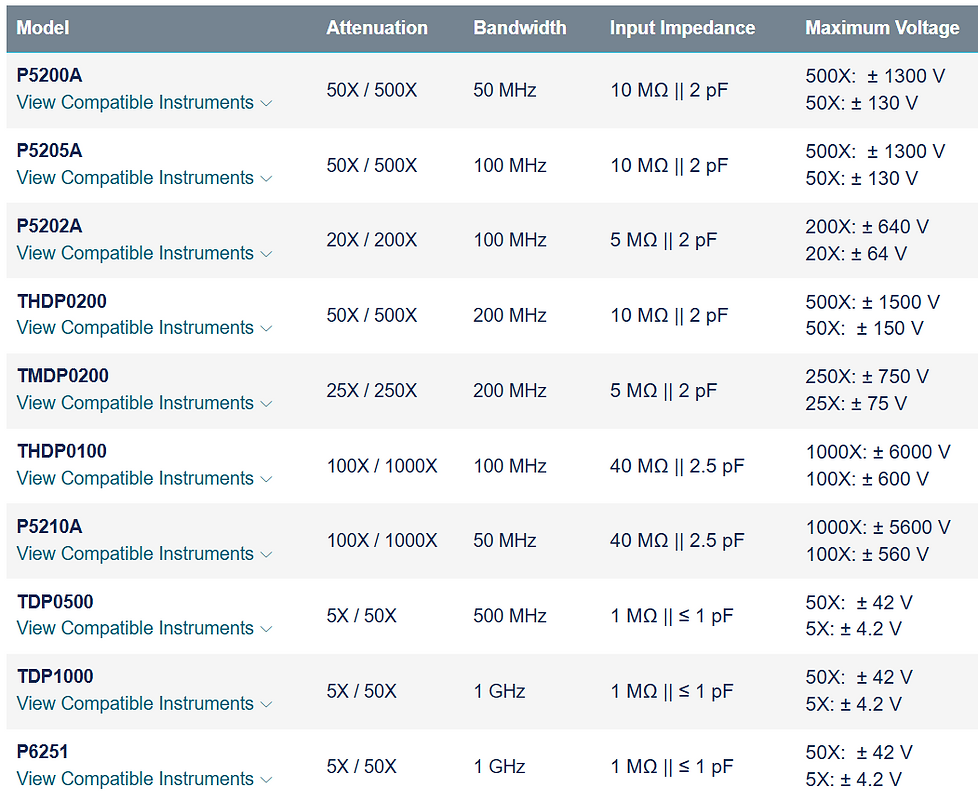Select the THDP0100 model name

[62, 451]
